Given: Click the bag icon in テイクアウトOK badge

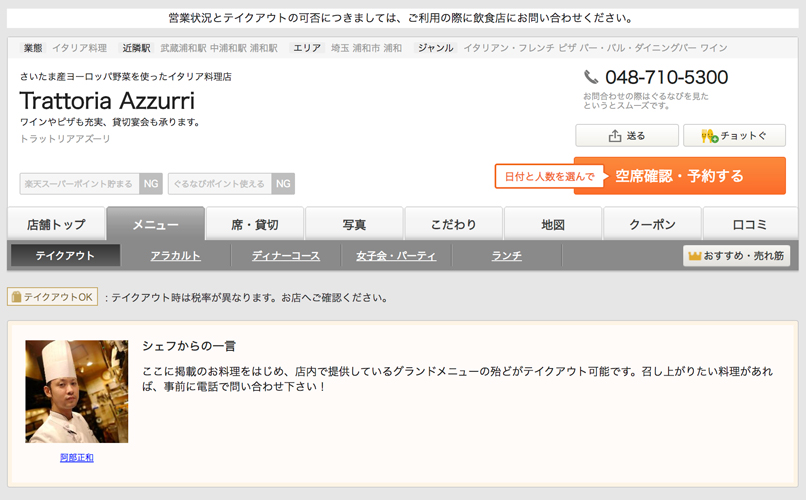Looking at the screenshot, I should click(16, 297).
